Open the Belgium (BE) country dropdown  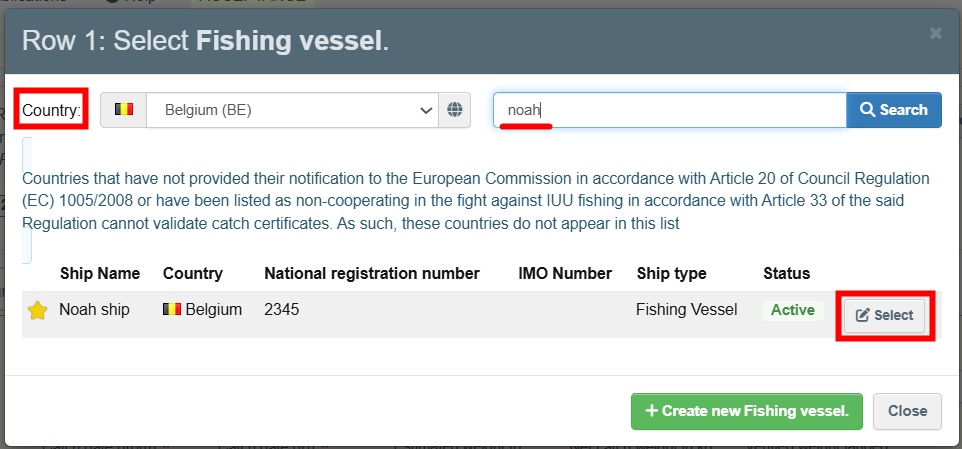[290, 110]
